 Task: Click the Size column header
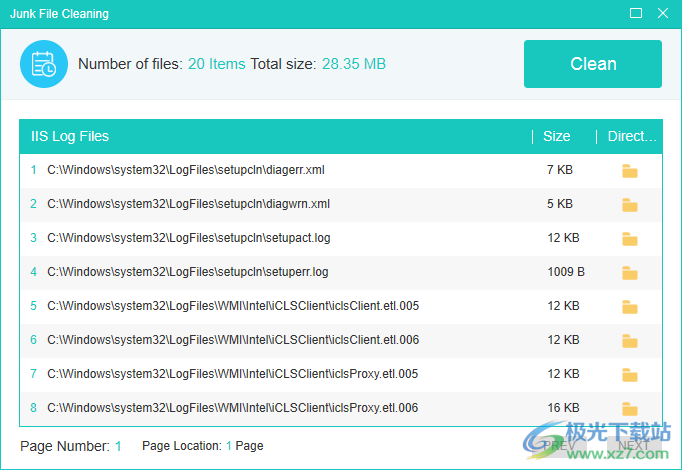556,137
